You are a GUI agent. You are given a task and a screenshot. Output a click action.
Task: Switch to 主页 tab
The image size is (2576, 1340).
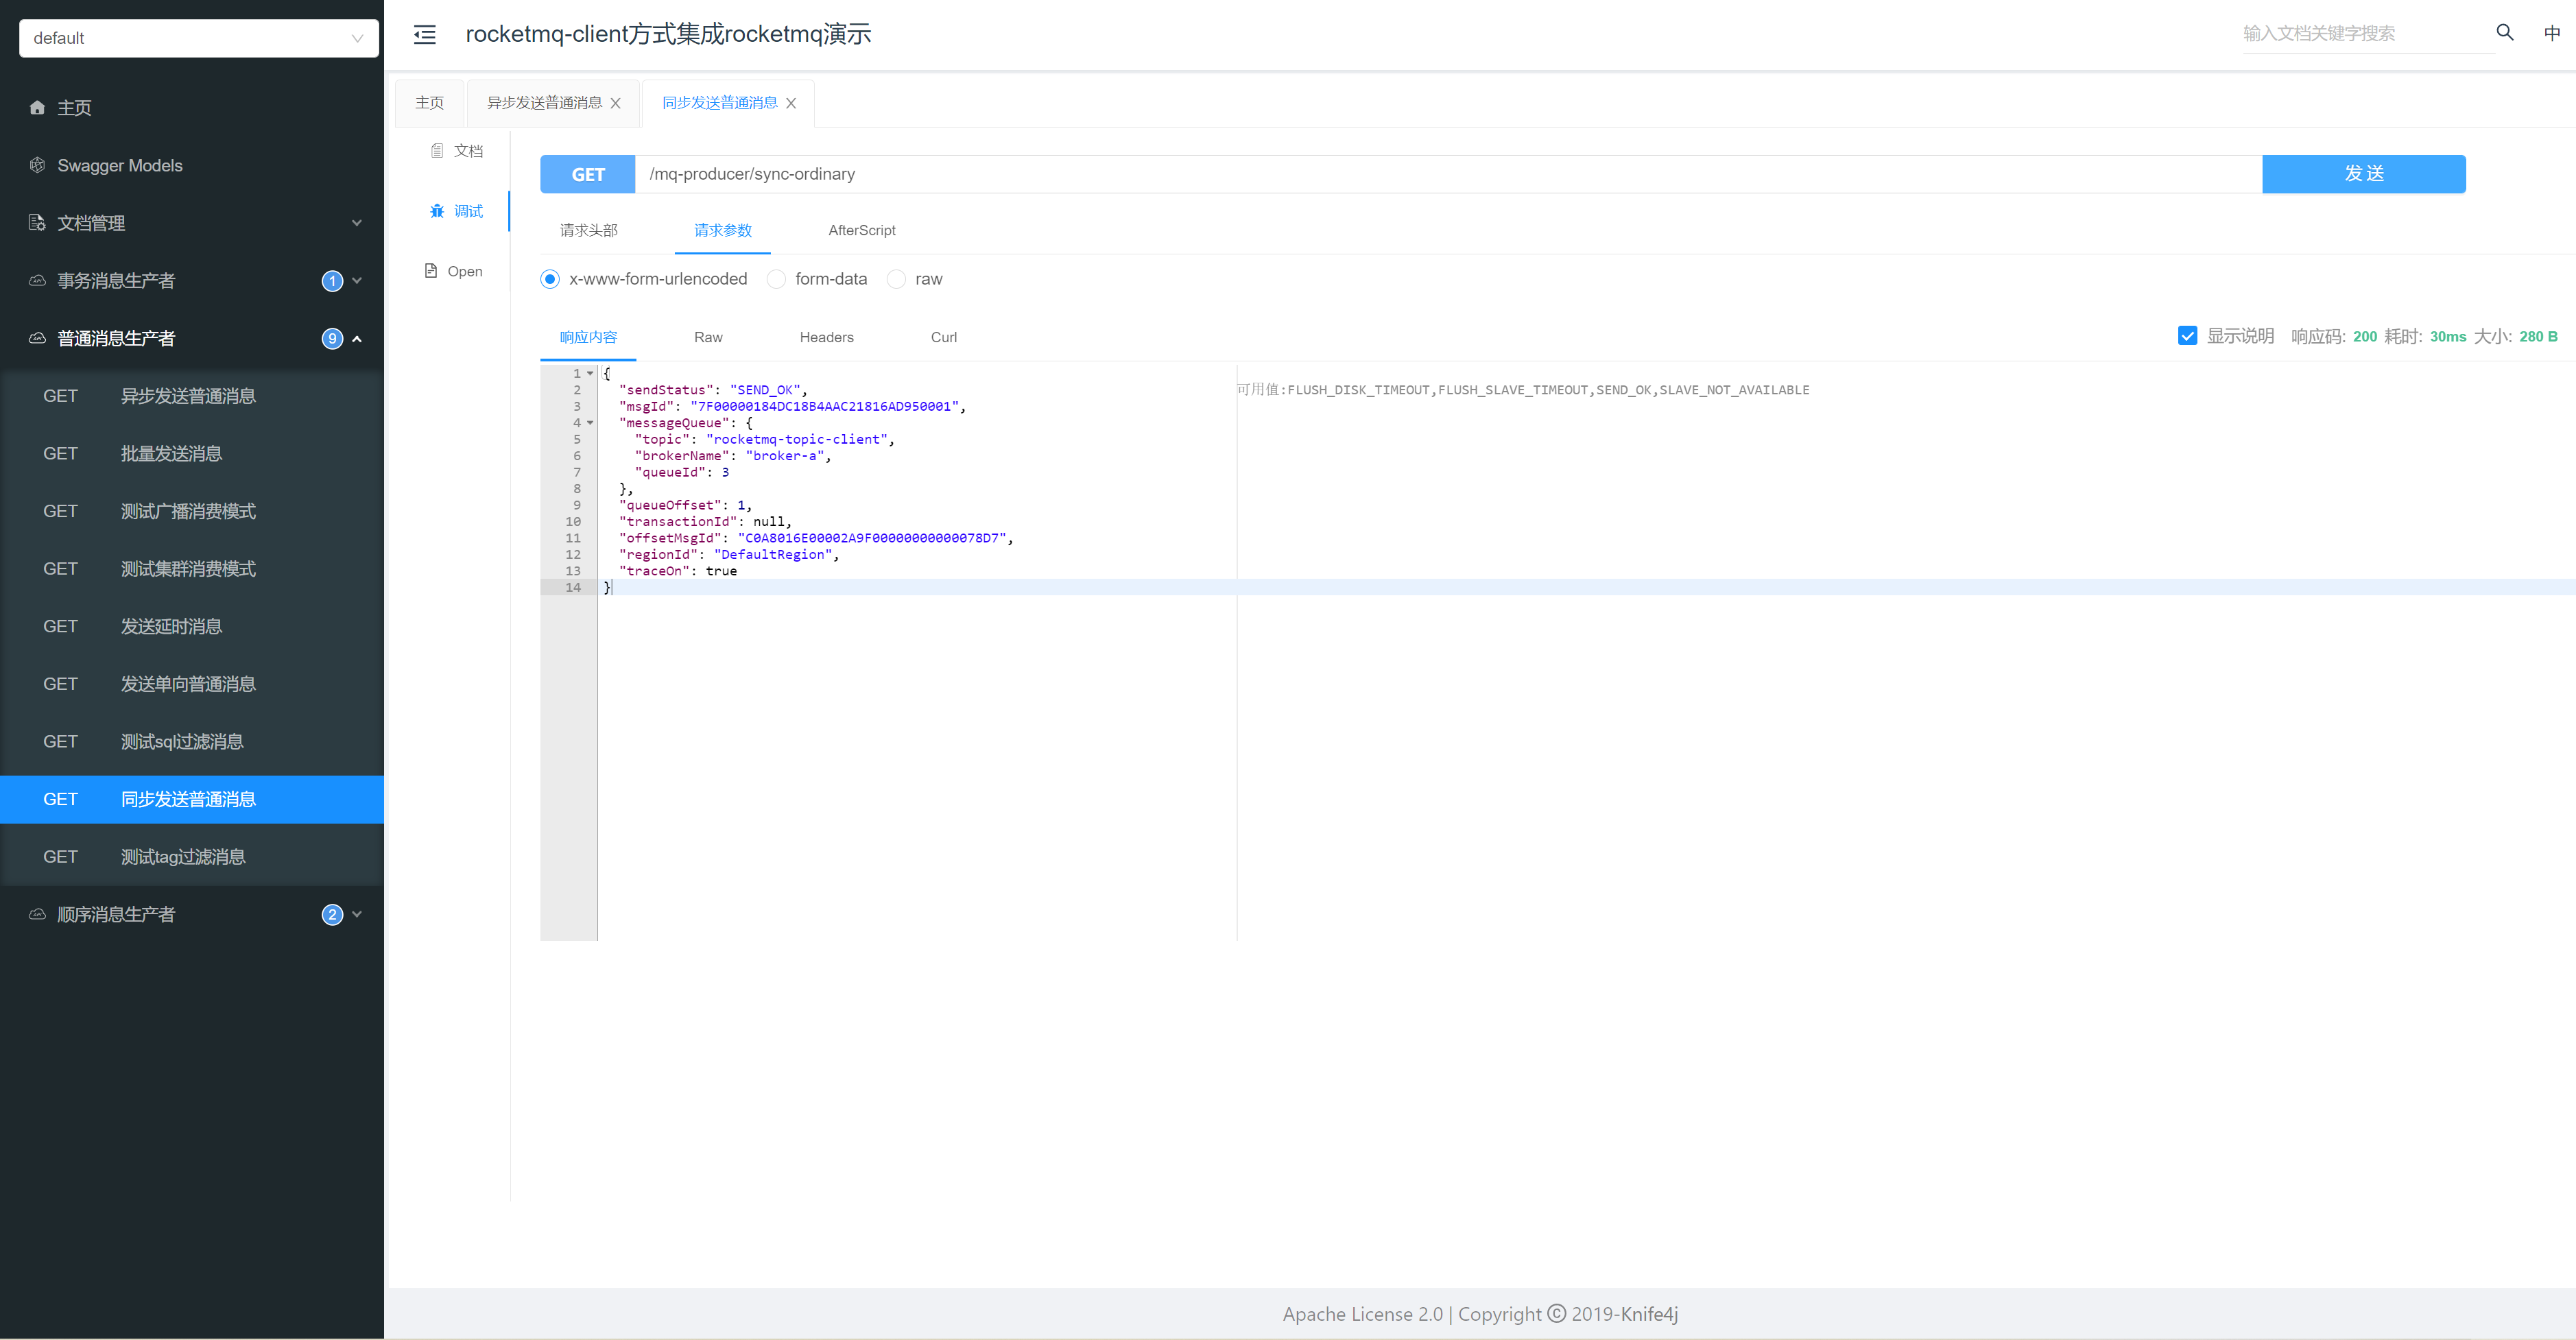click(x=430, y=103)
